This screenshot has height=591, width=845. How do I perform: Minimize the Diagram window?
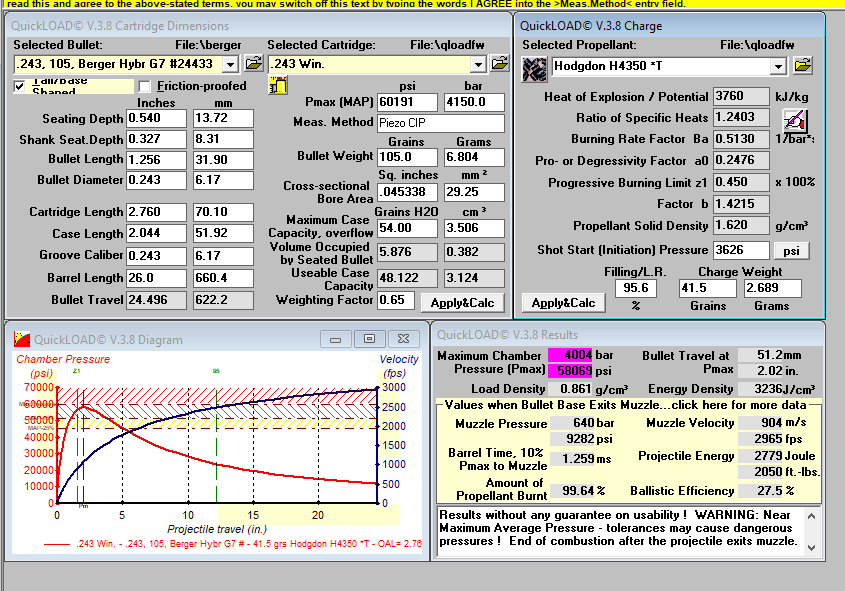pos(335,339)
